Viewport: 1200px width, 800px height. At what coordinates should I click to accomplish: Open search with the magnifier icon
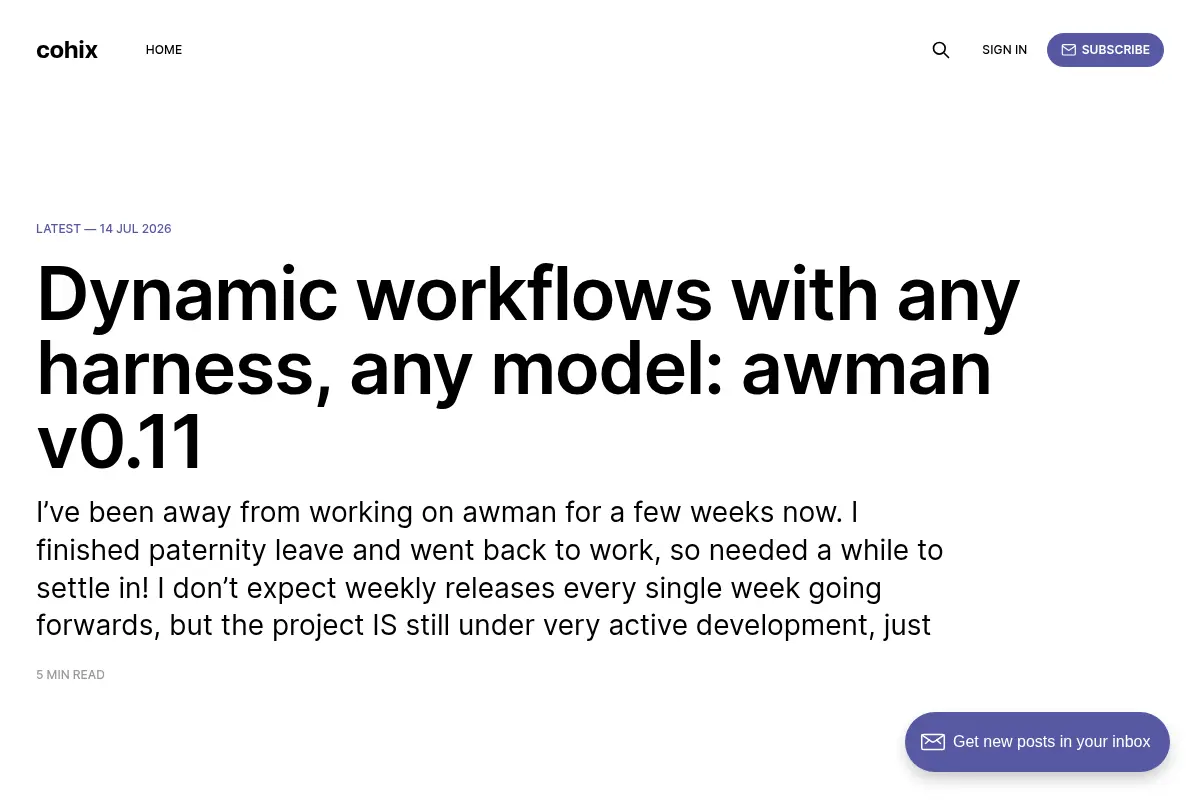click(x=940, y=50)
